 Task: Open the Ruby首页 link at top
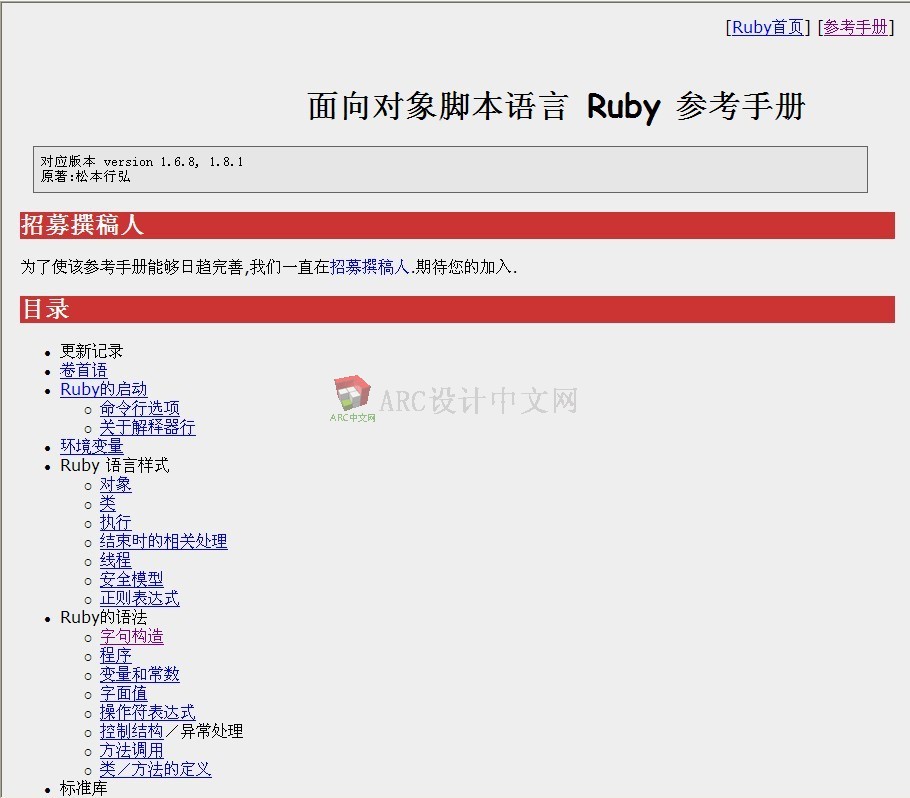click(767, 28)
